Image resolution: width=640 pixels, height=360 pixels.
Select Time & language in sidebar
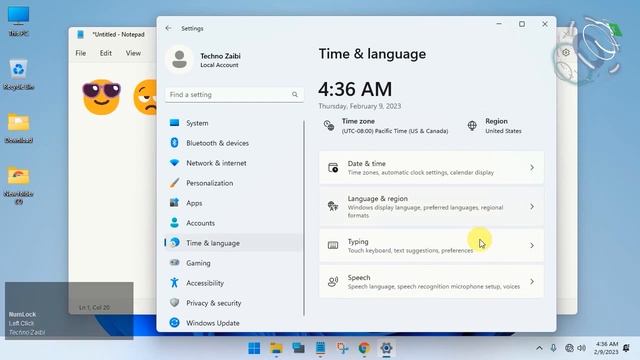click(x=233, y=243)
